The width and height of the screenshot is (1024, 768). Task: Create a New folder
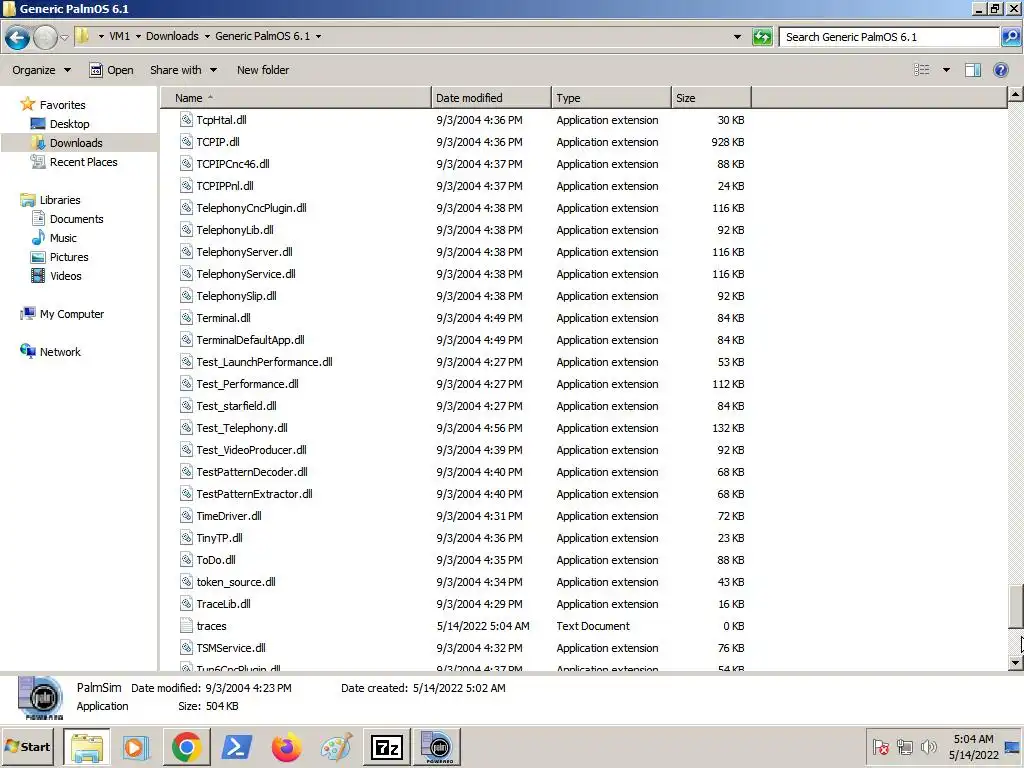tap(263, 70)
